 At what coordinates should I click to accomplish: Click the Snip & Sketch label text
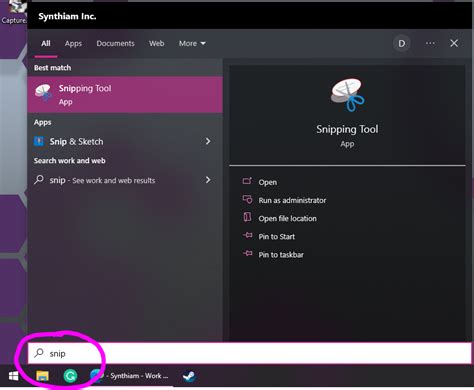76,141
